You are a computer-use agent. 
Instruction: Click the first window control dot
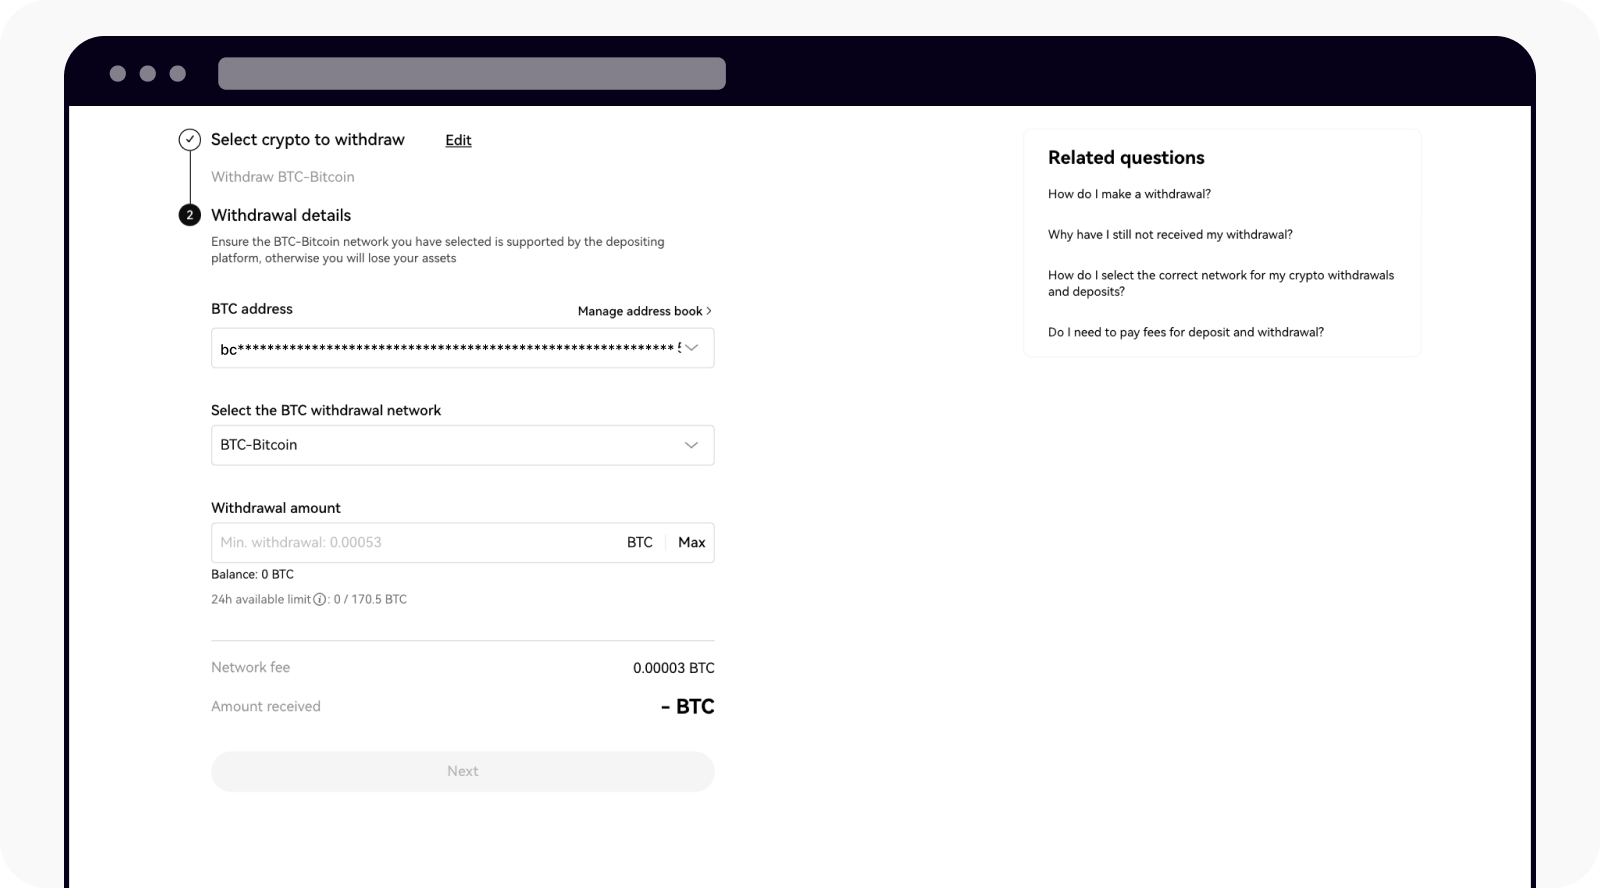pyautogui.click(x=118, y=73)
